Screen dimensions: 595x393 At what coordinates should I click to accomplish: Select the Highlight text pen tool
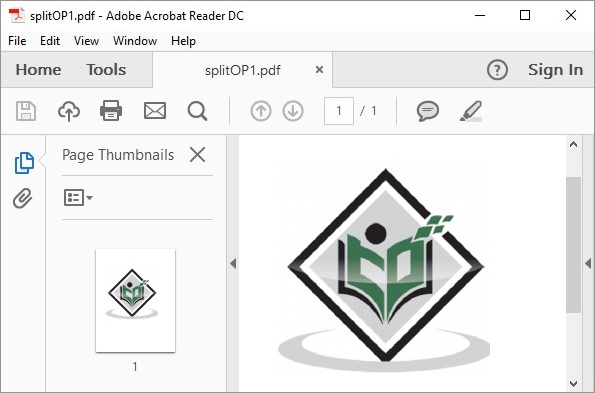click(x=471, y=111)
